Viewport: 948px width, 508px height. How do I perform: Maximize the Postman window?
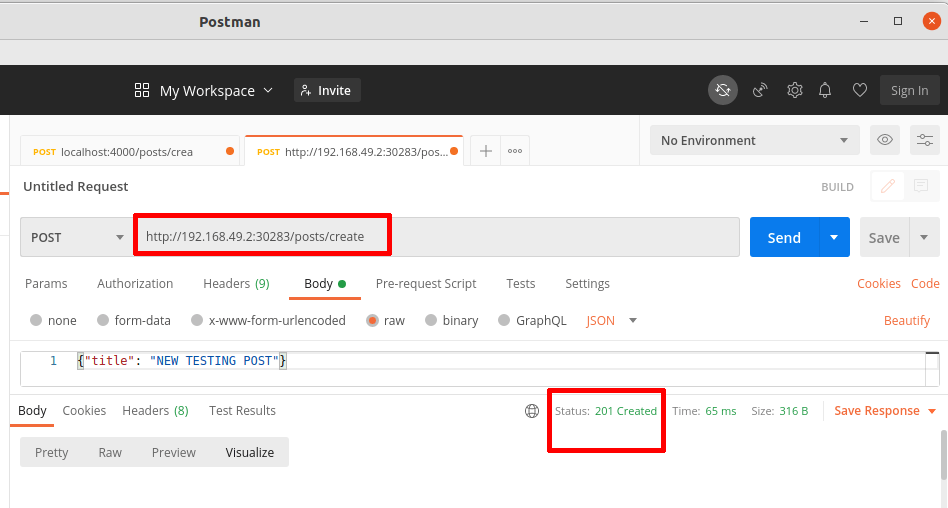coord(898,21)
